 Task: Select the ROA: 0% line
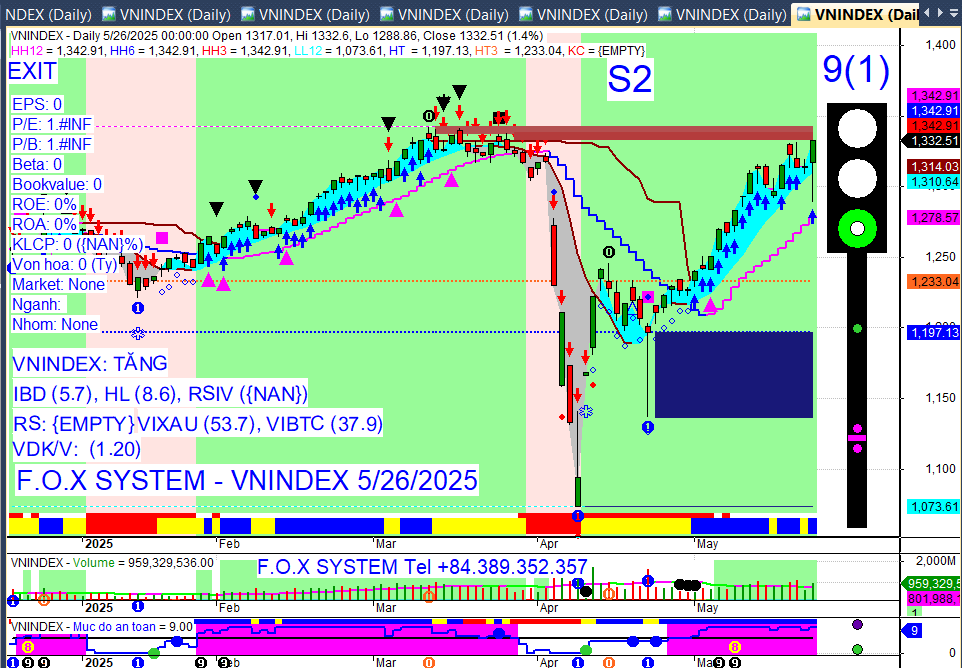(44, 225)
